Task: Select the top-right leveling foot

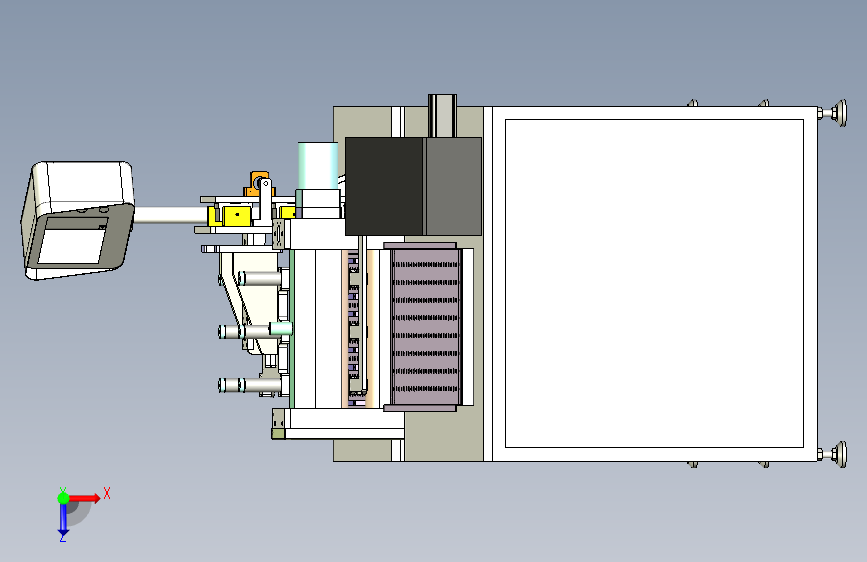Action: click(834, 113)
